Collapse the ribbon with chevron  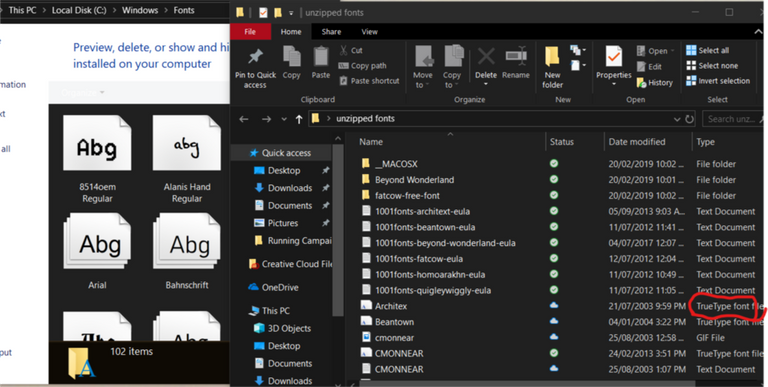click(758, 32)
